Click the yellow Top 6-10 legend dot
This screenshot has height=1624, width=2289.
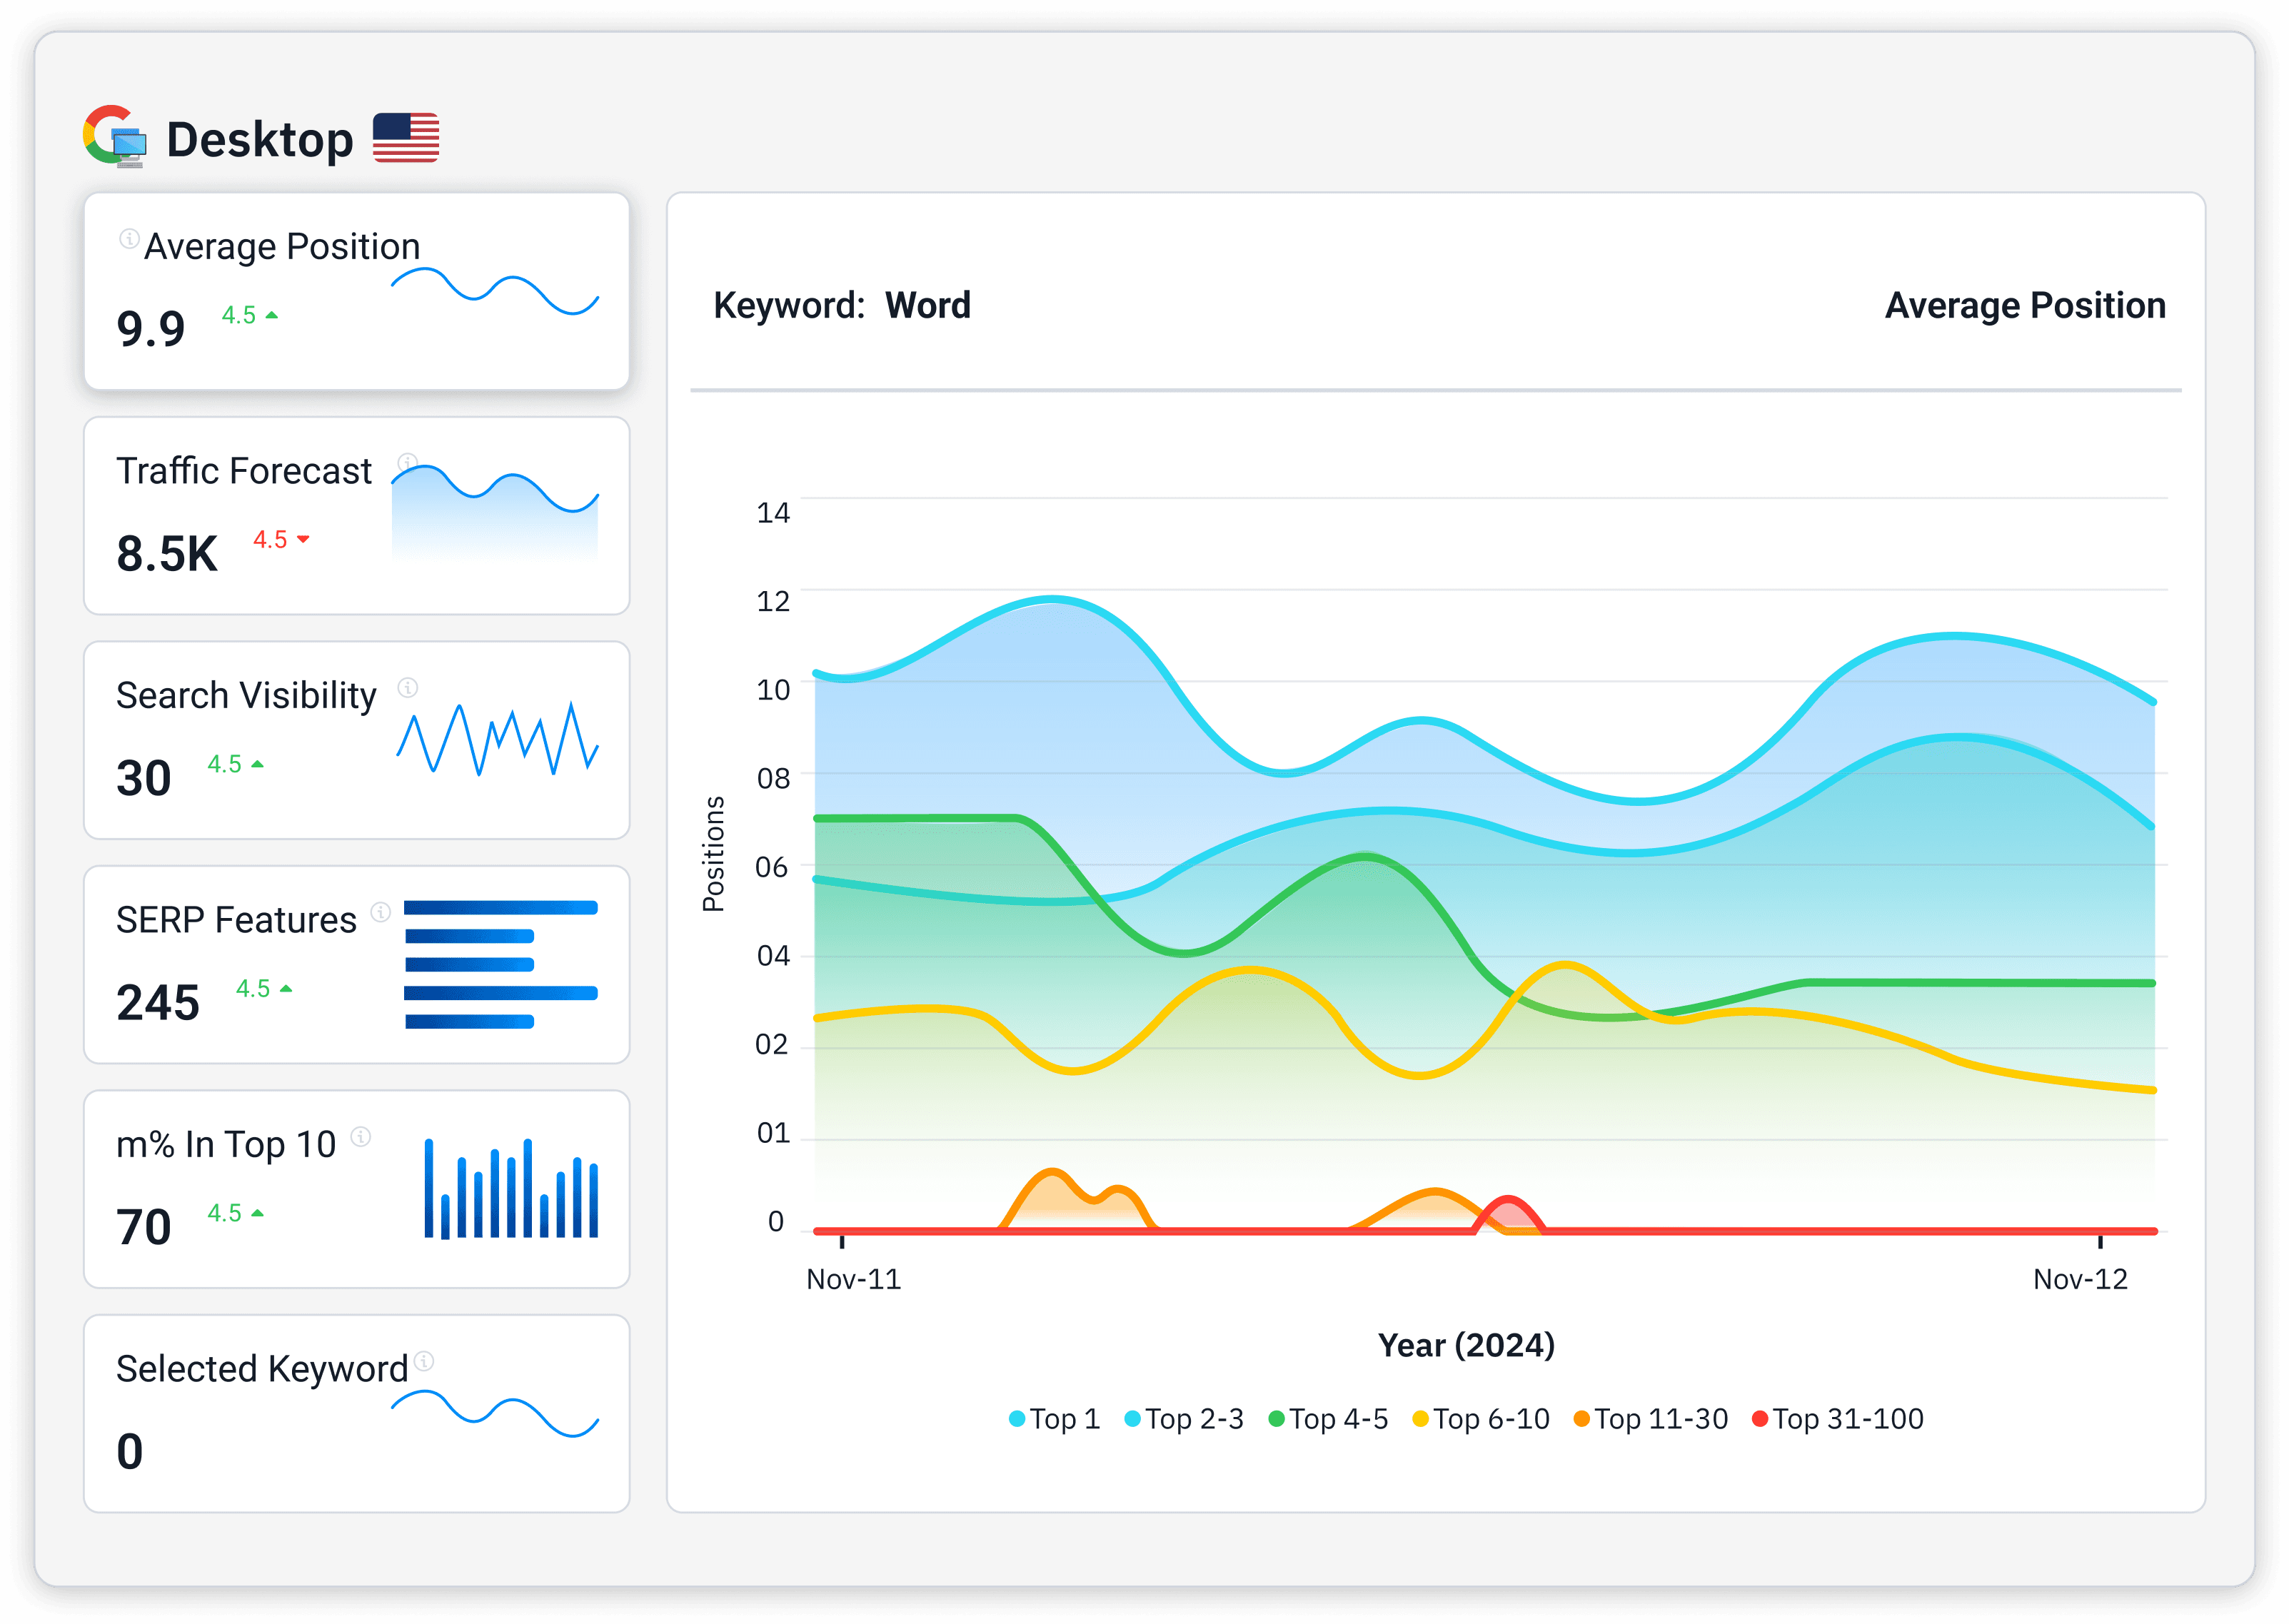[1420, 1419]
